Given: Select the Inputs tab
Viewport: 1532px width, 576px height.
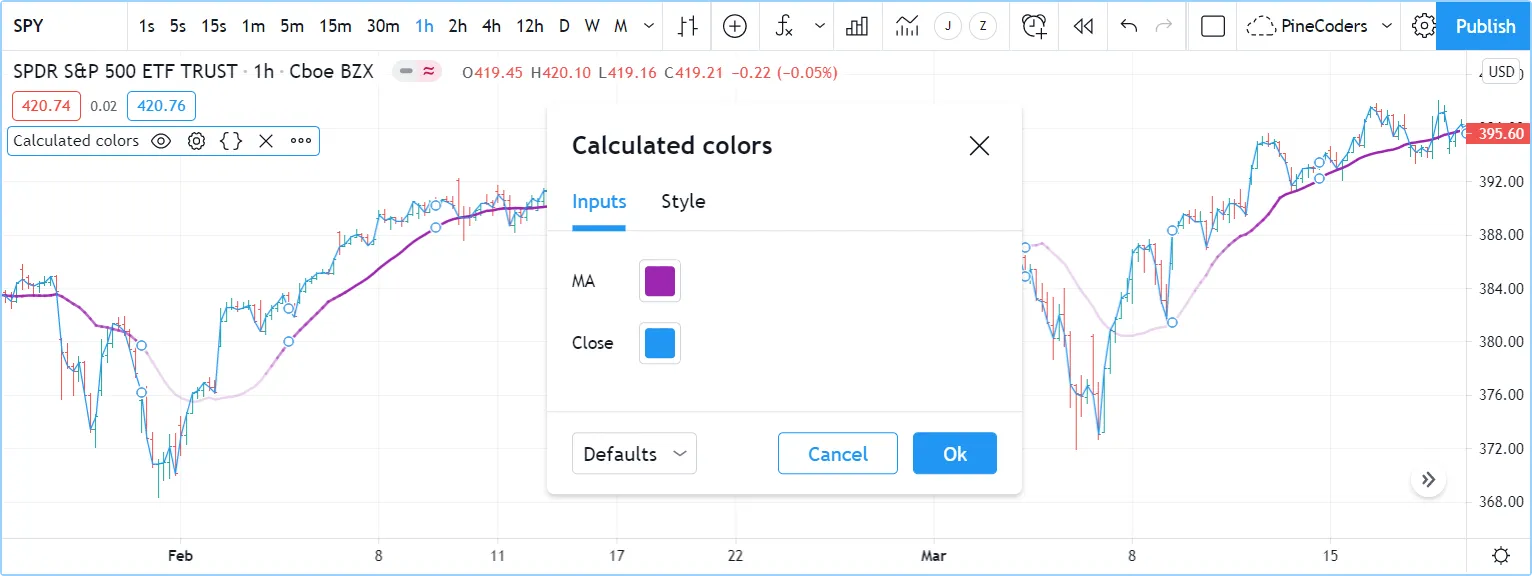Looking at the screenshot, I should pos(599,202).
